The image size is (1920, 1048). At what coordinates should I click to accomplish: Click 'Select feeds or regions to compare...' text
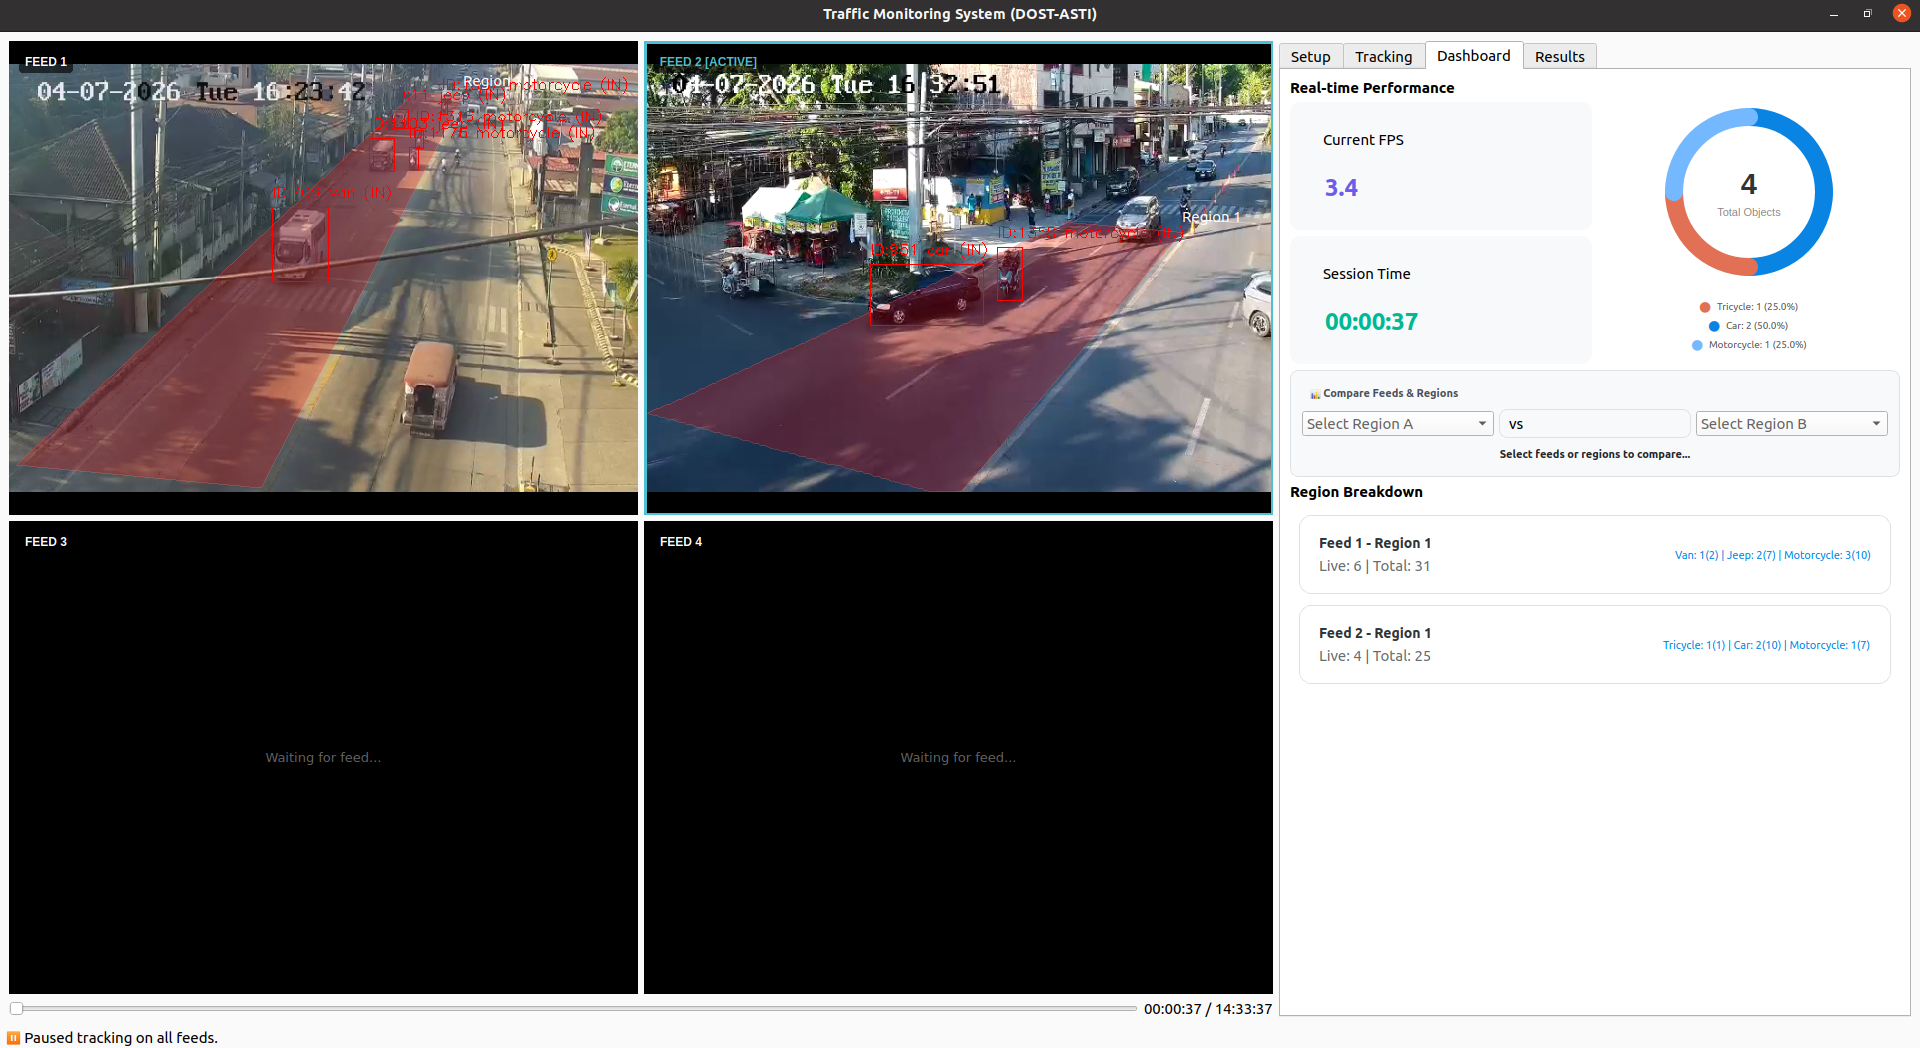pos(1594,454)
